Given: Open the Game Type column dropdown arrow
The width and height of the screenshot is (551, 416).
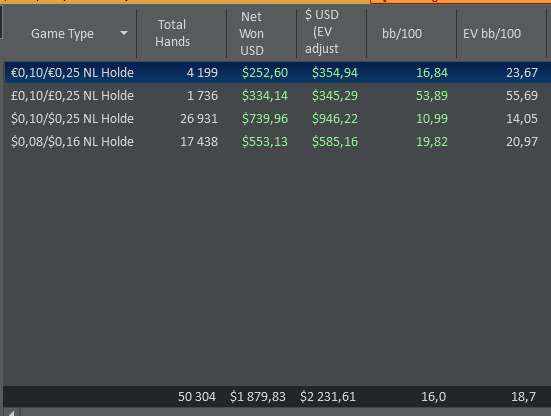Looking at the screenshot, I should pyautogui.click(x=124, y=33).
